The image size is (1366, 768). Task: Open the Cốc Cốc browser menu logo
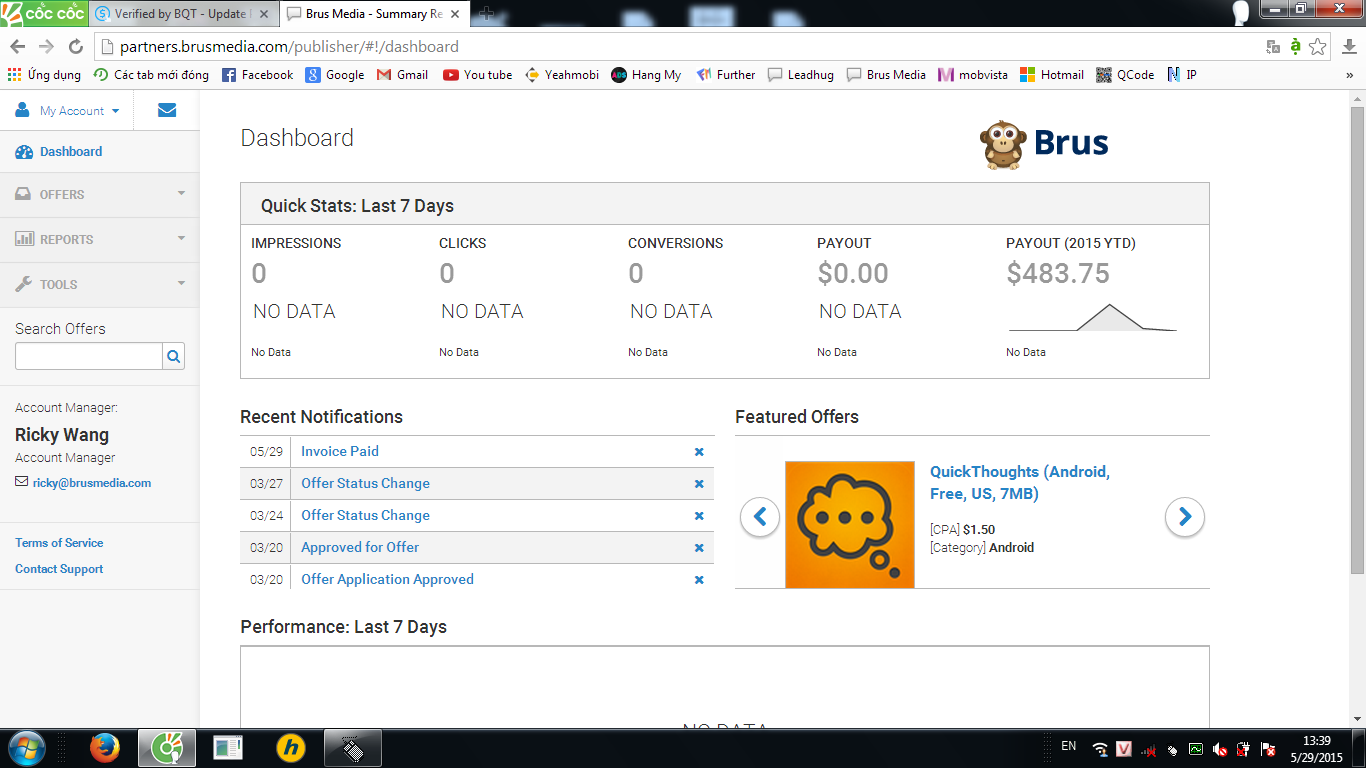43,13
